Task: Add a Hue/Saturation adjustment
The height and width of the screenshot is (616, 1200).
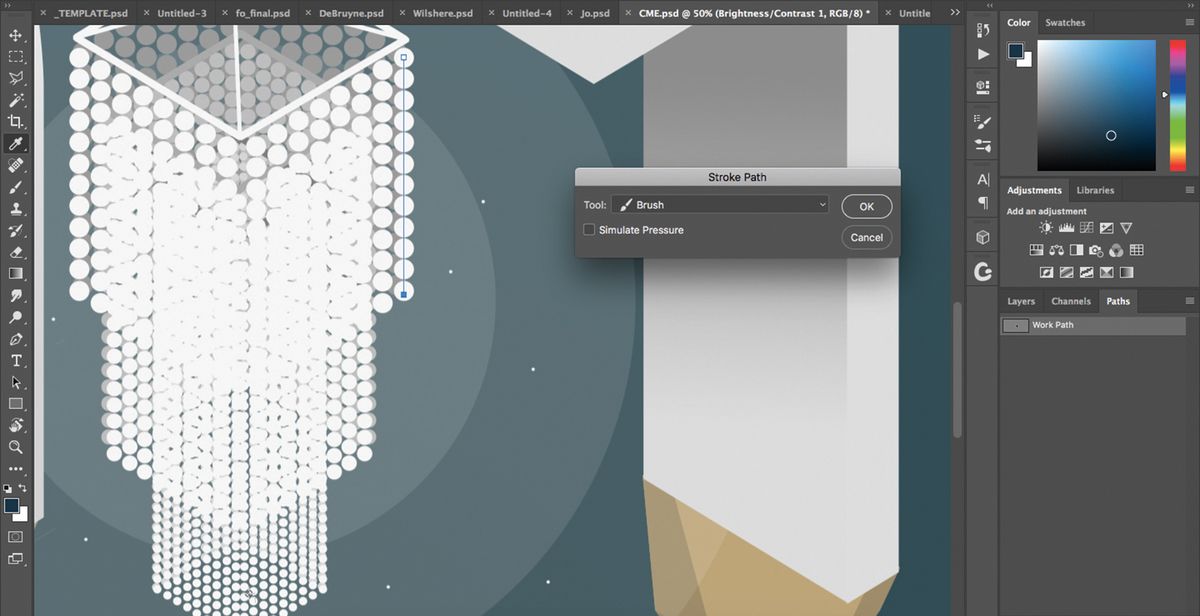Action: click(1037, 249)
